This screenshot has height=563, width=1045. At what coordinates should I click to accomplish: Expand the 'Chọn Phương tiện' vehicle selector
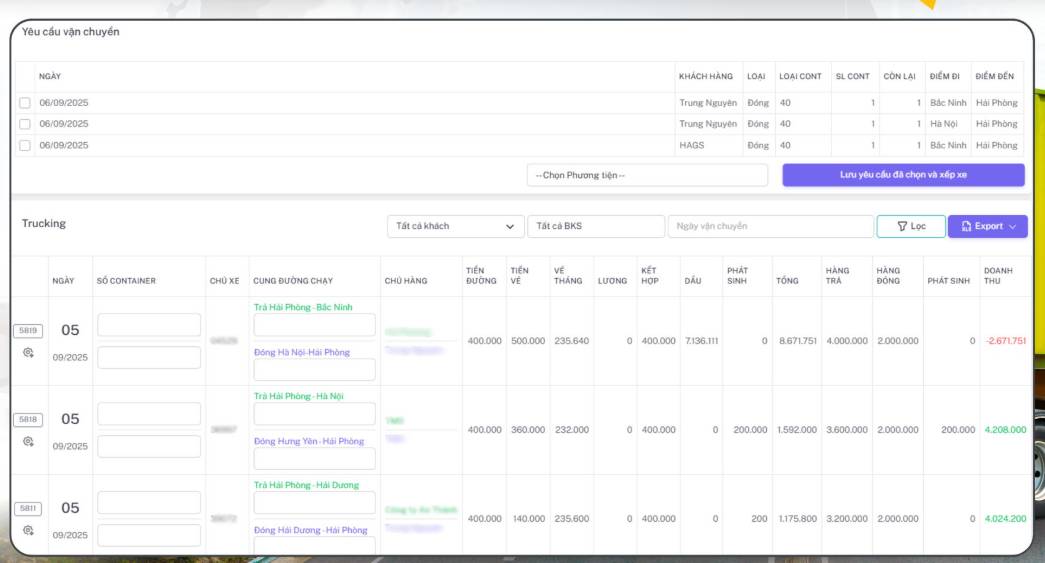click(648, 176)
